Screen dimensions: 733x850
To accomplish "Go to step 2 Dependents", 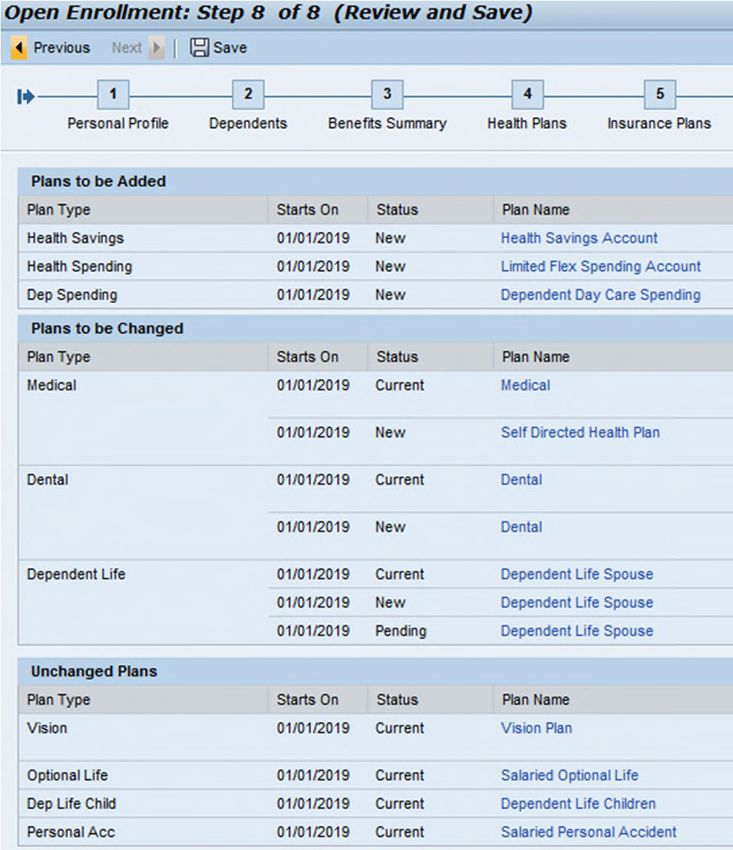I will click(x=248, y=94).
